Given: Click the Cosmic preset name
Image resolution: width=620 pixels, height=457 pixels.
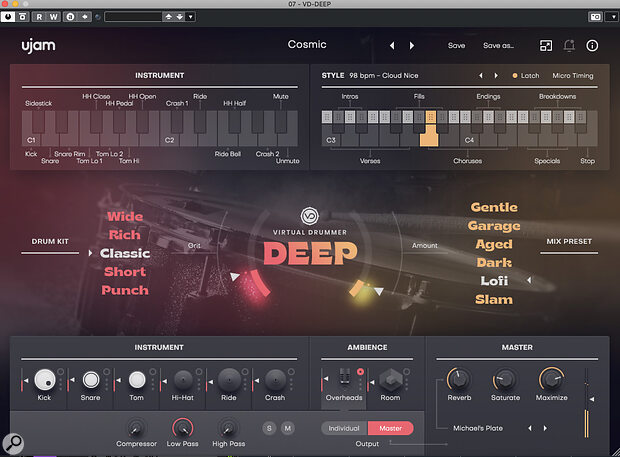Looking at the screenshot, I should point(307,44).
